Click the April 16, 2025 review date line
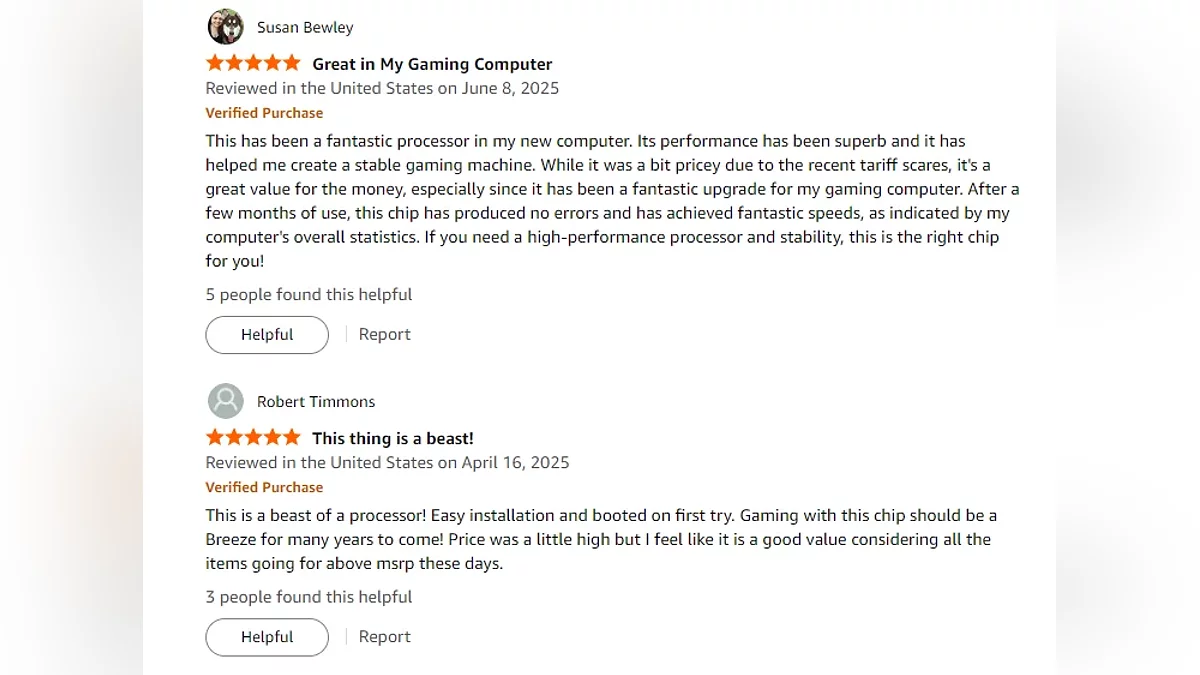Image resolution: width=1200 pixels, height=675 pixels. pos(387,462)
